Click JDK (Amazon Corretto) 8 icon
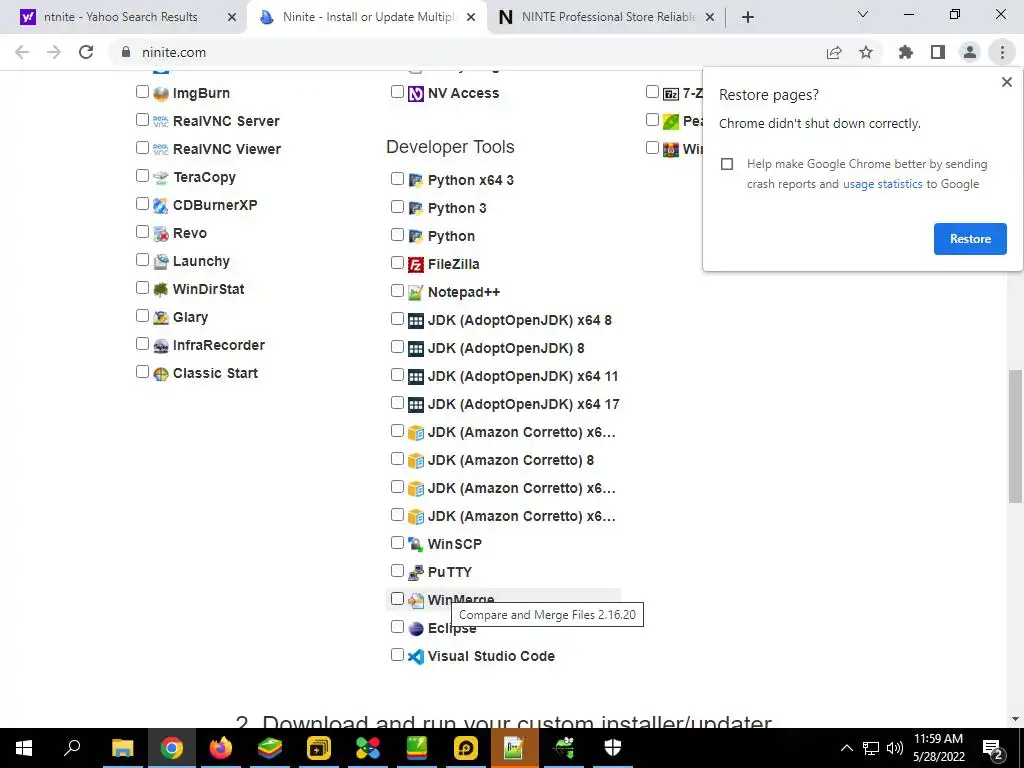This screenshot has height=768, width=1024. point(416,460)
